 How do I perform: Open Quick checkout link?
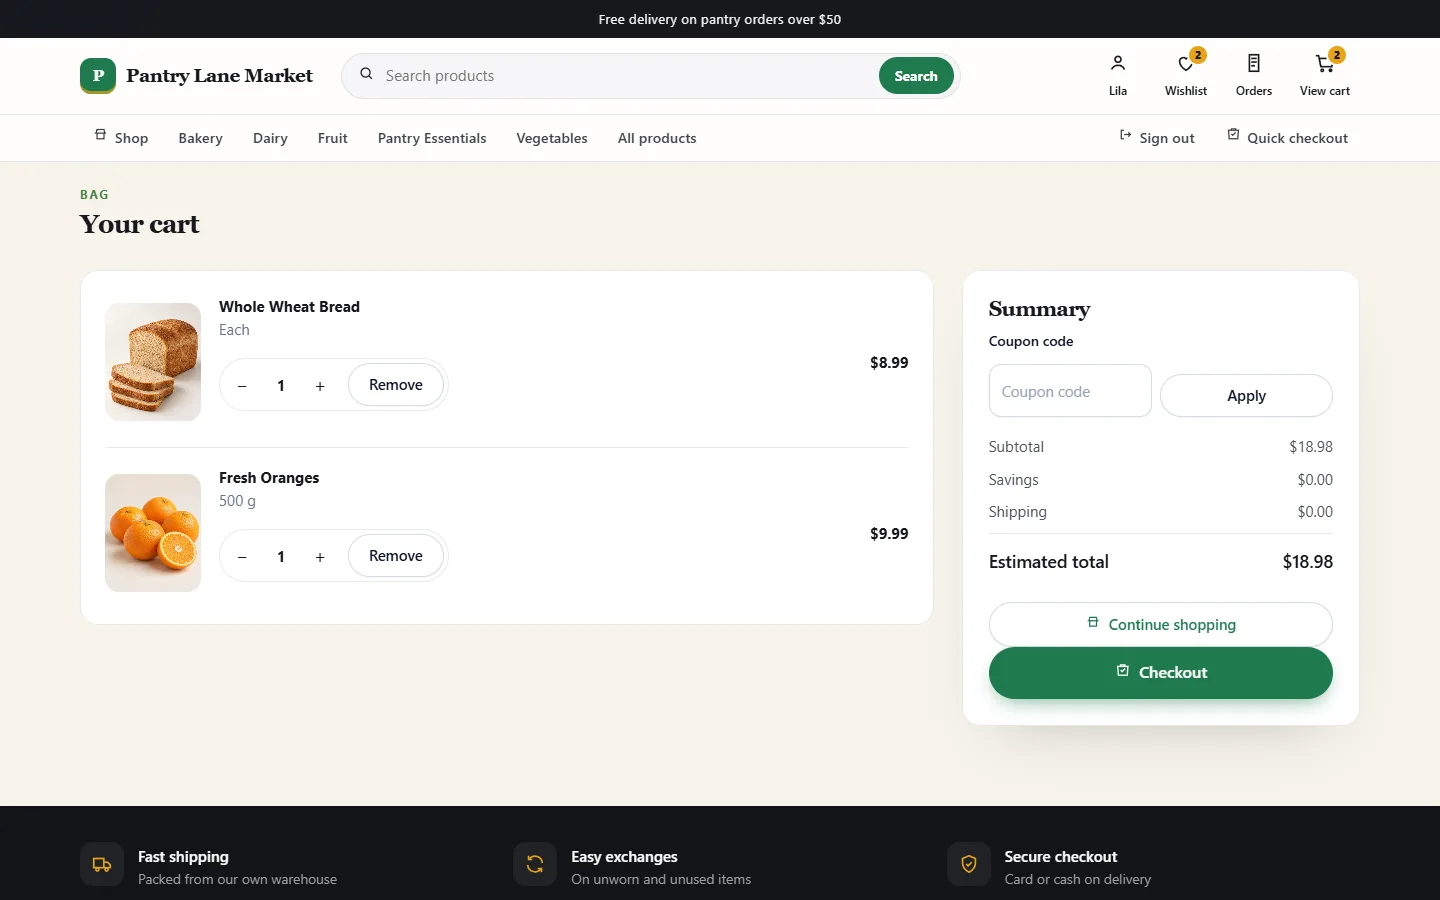tap(1288, 138)
